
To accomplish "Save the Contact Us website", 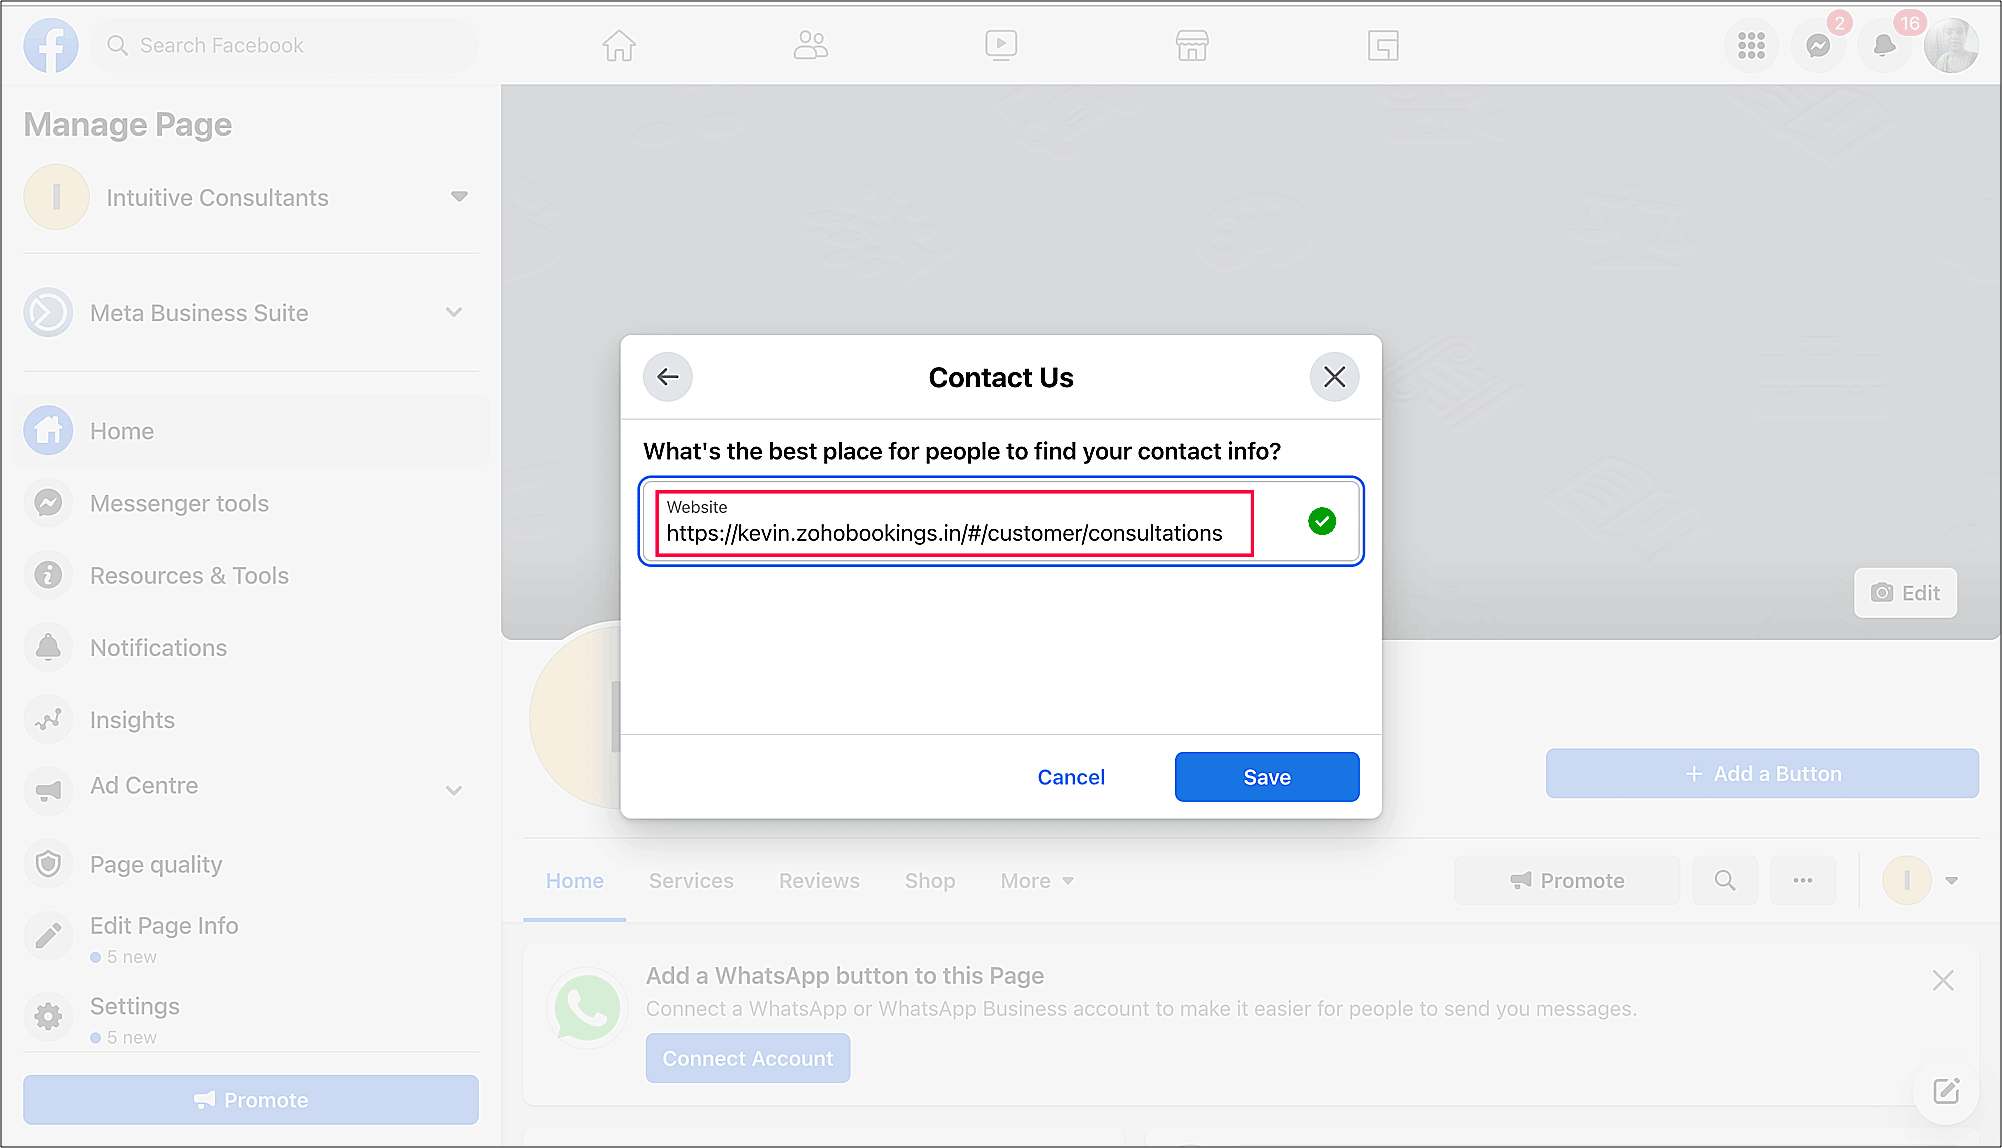I will (1266, 777).
